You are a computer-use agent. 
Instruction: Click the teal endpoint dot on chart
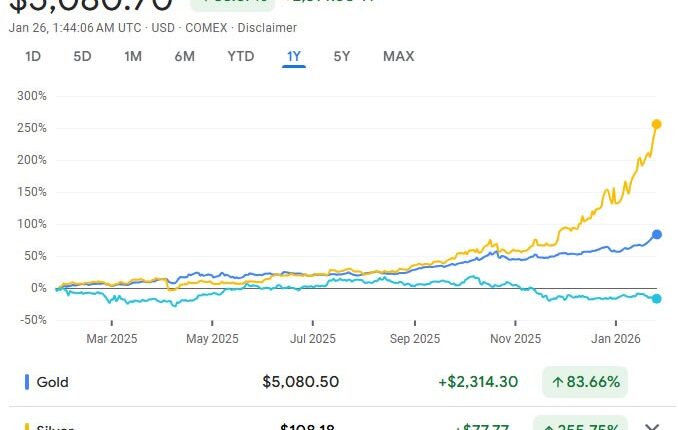(657, 298)
